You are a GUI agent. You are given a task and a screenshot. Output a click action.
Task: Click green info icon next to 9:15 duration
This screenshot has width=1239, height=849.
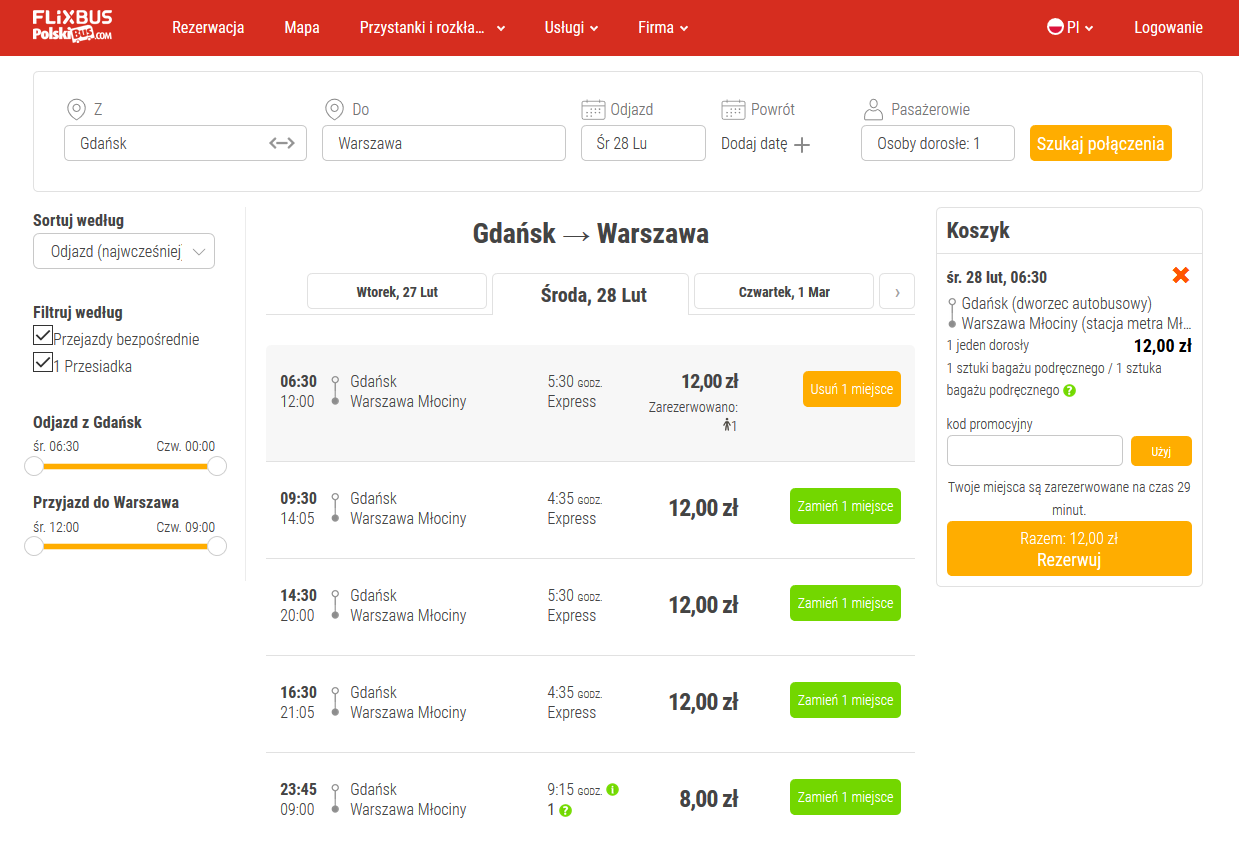(x=612, y=789)
